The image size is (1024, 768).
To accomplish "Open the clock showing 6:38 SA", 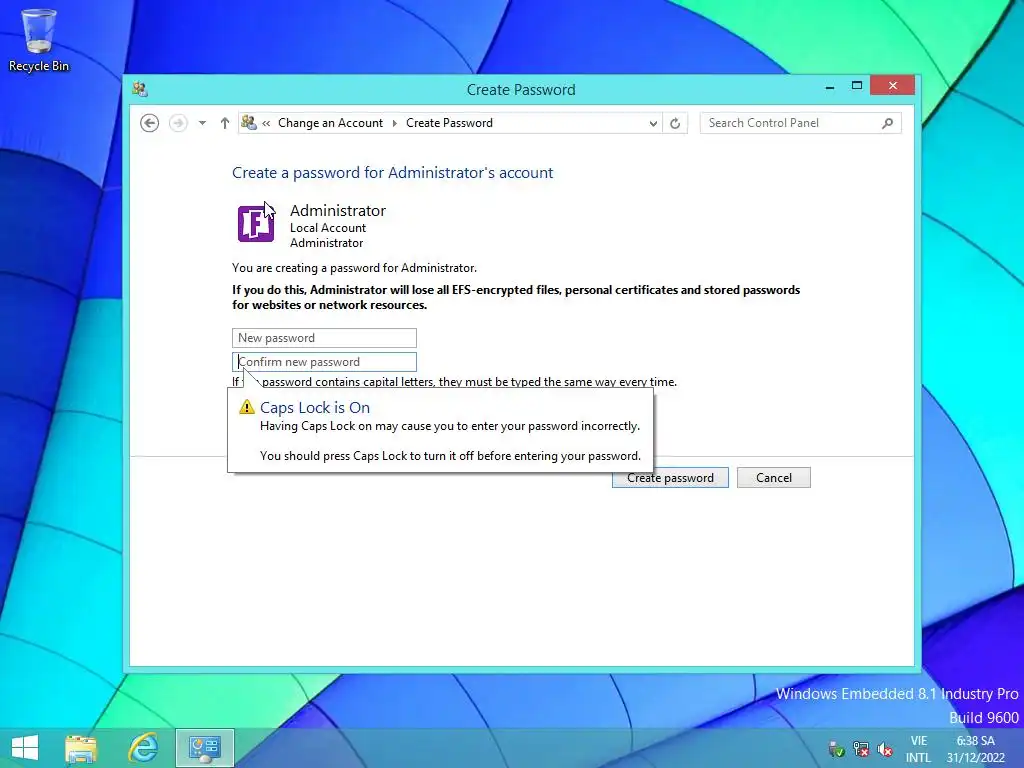I will [976, 749].
